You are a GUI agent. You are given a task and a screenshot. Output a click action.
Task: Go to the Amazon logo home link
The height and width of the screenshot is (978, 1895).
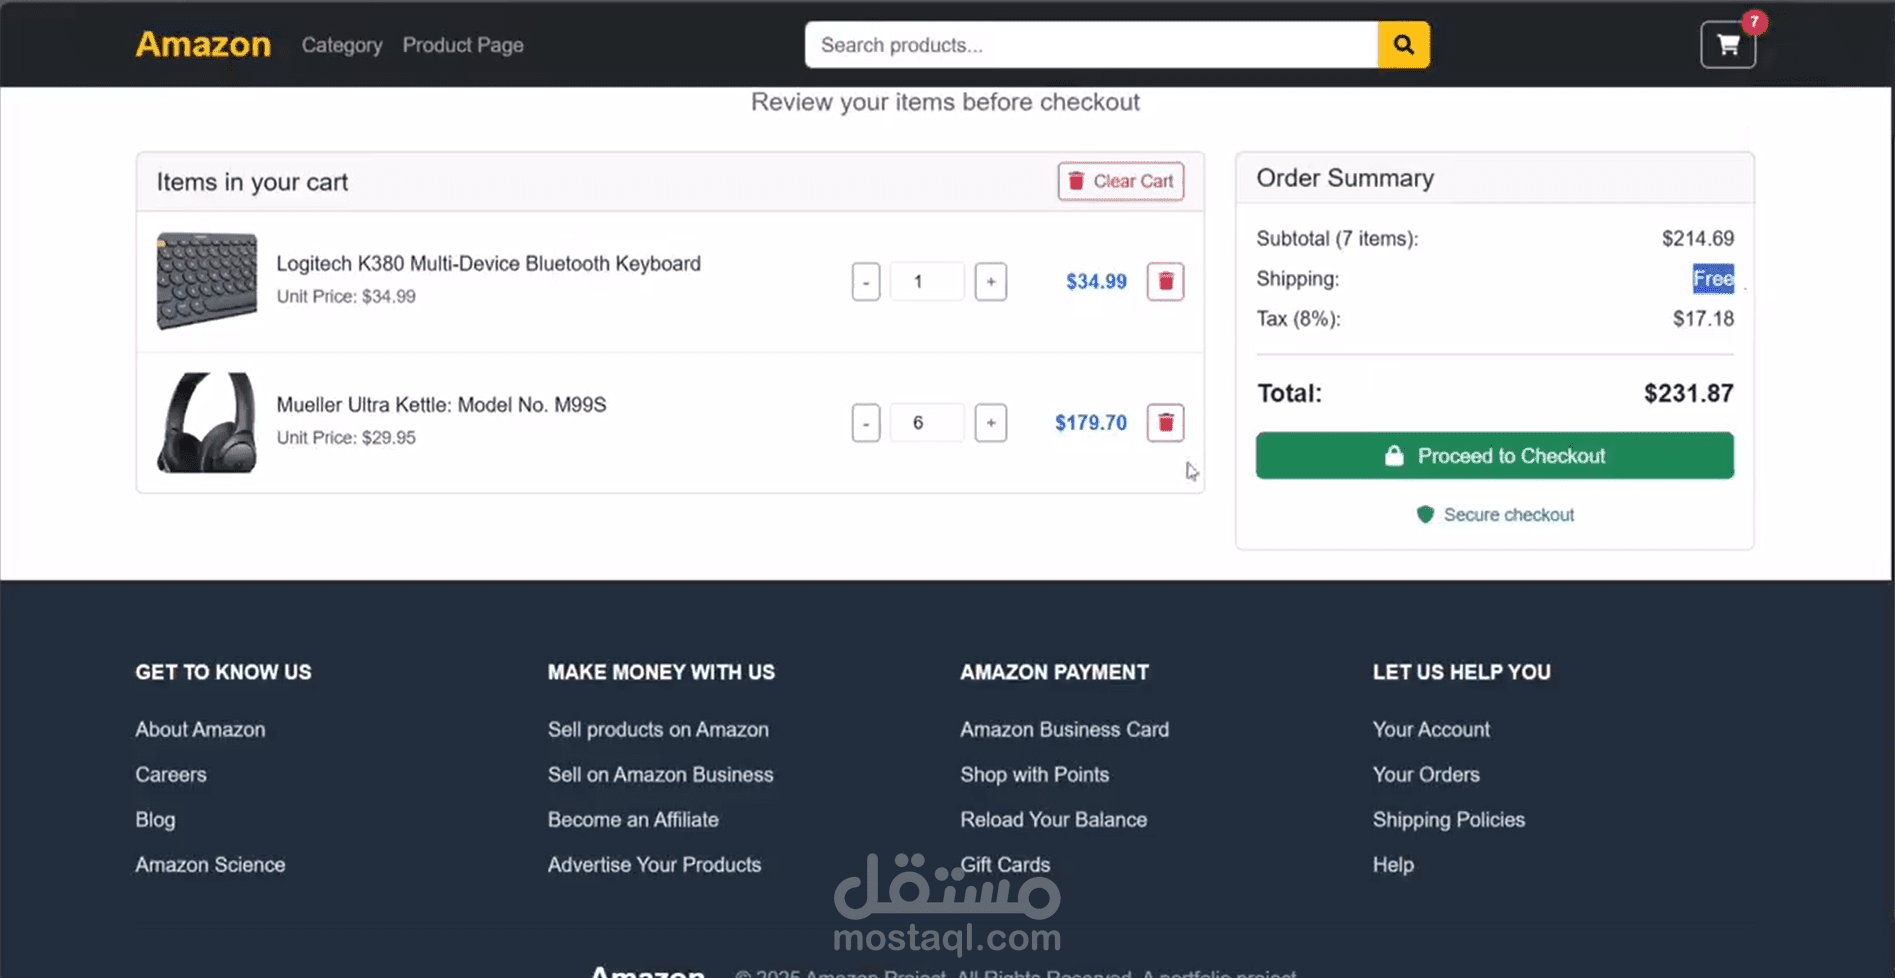coord(203,44)
